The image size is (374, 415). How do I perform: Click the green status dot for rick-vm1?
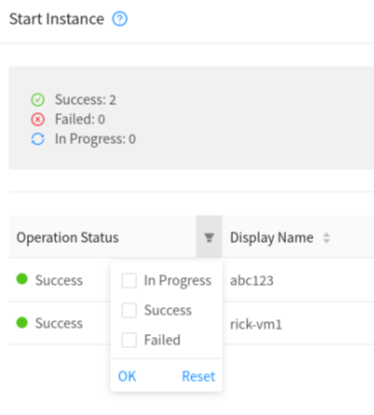pyautogui.click(x=22, y=322)
